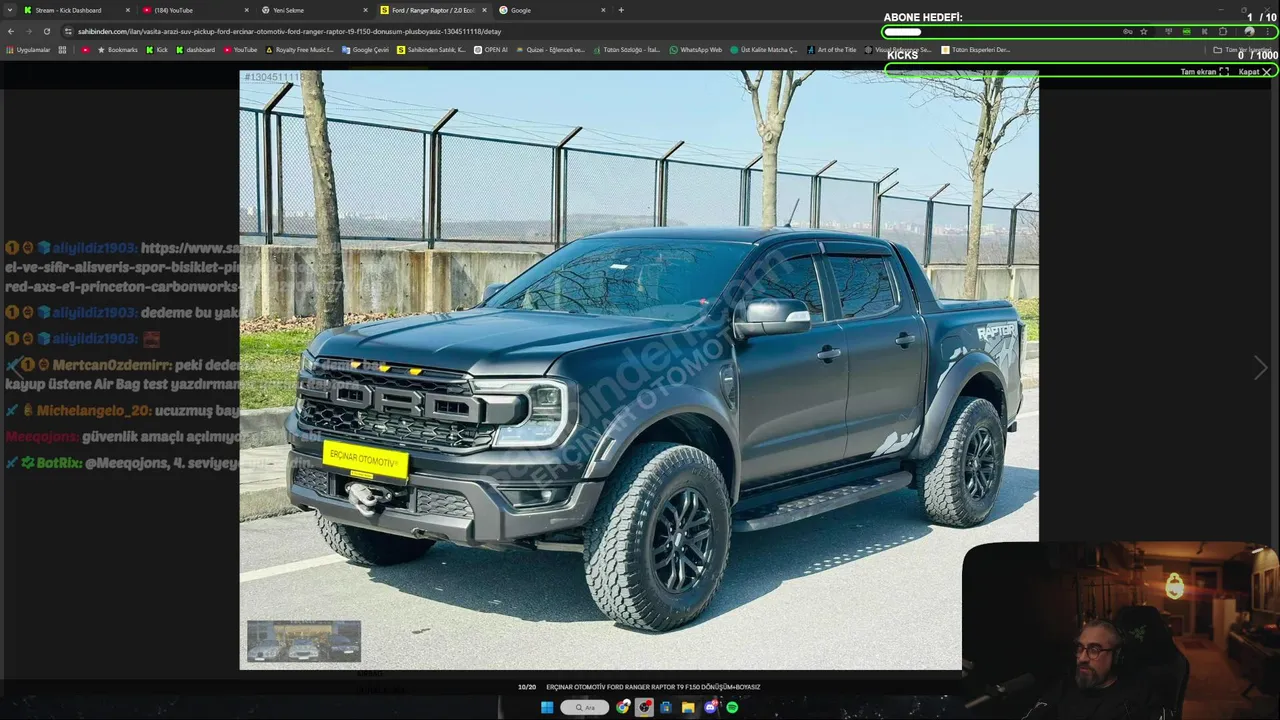
Task: Open Windows Start menu
Action: click(547, 707)
